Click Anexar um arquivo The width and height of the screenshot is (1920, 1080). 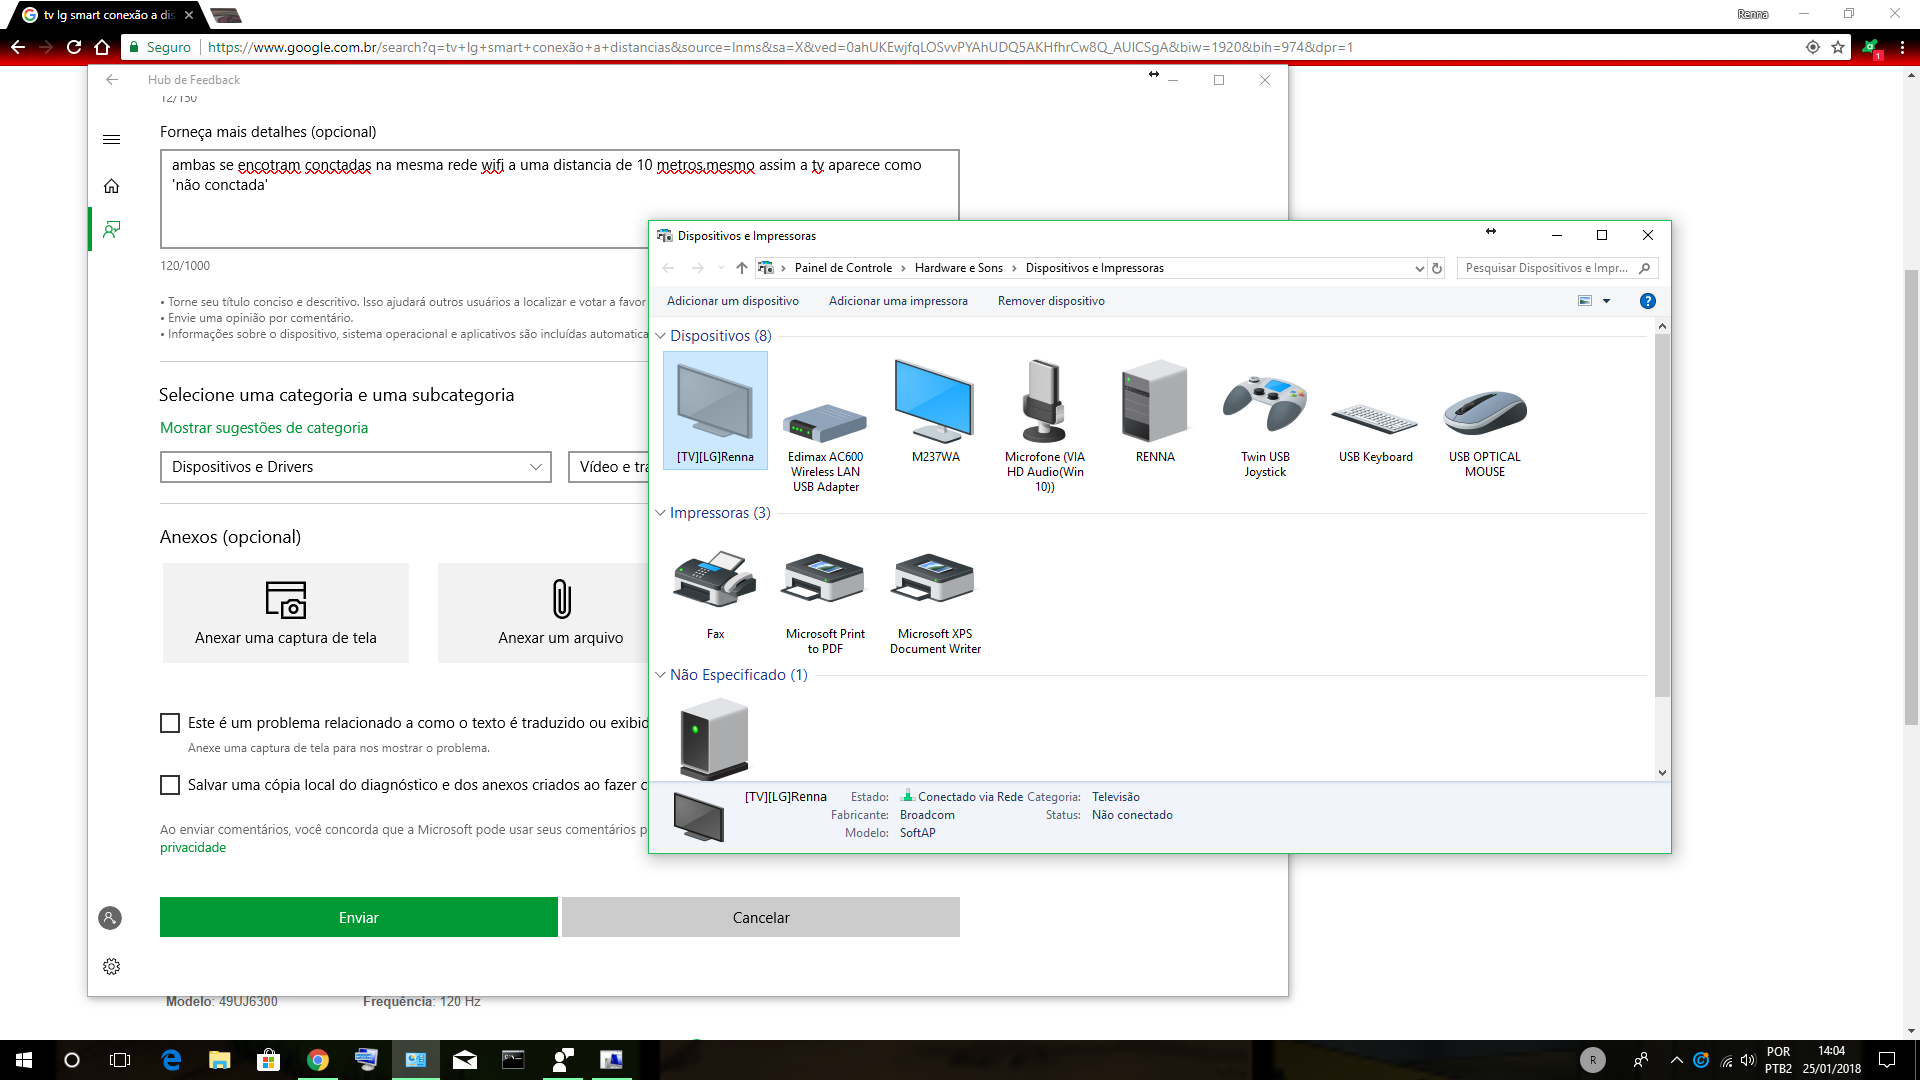(x=544, y=613)
